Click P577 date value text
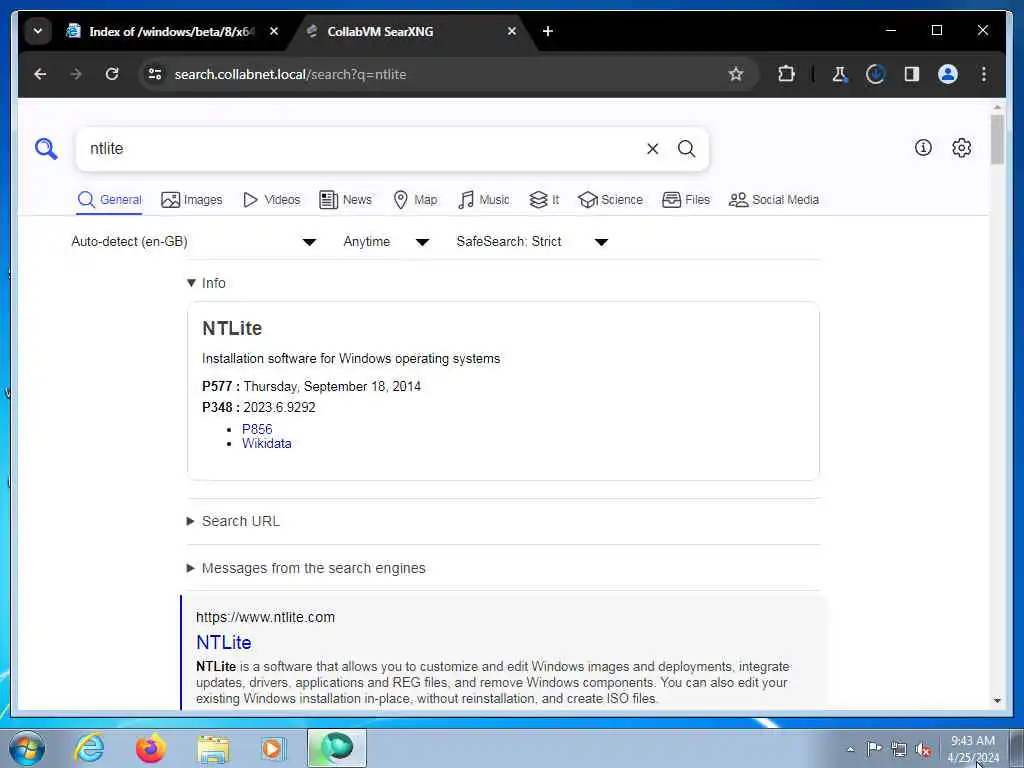Image resolution: width=1024 pixels, height=768 pixels. pos(332,387)
